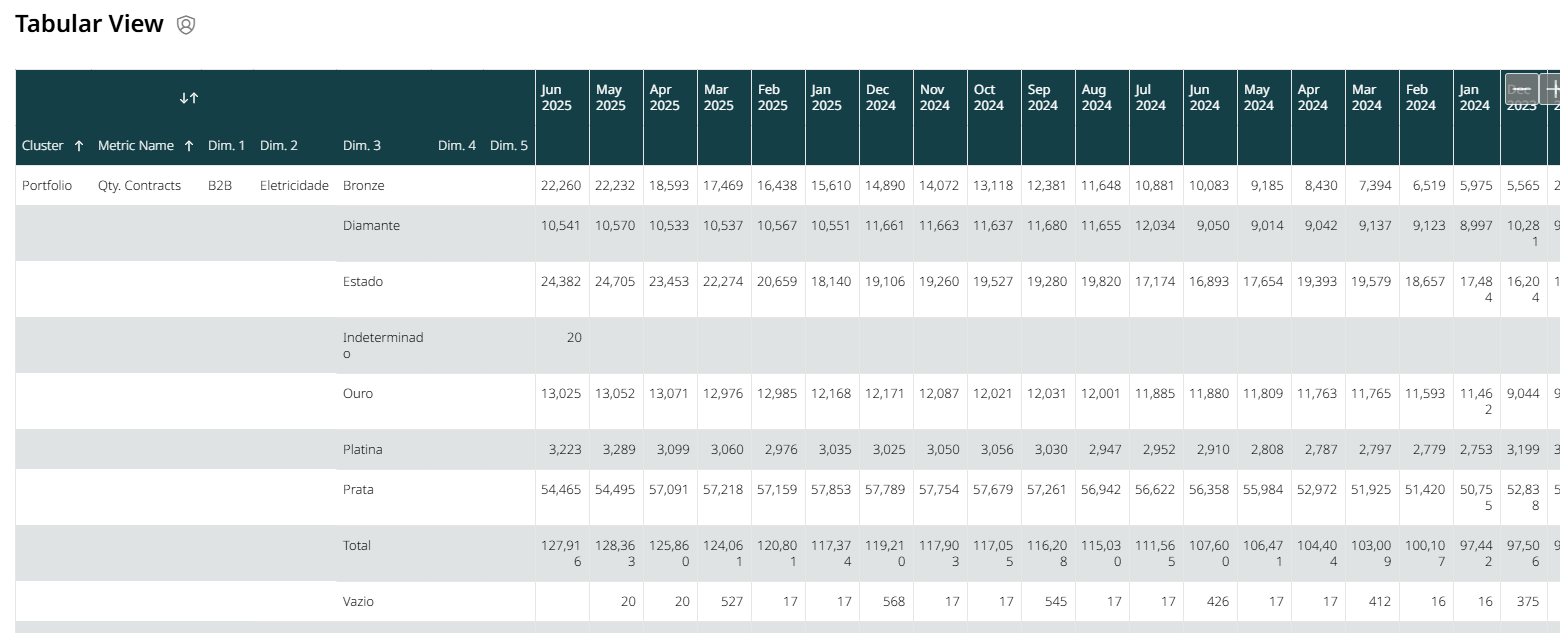
Task: Select the May 2024 column header
Action: coord(1258,98)
